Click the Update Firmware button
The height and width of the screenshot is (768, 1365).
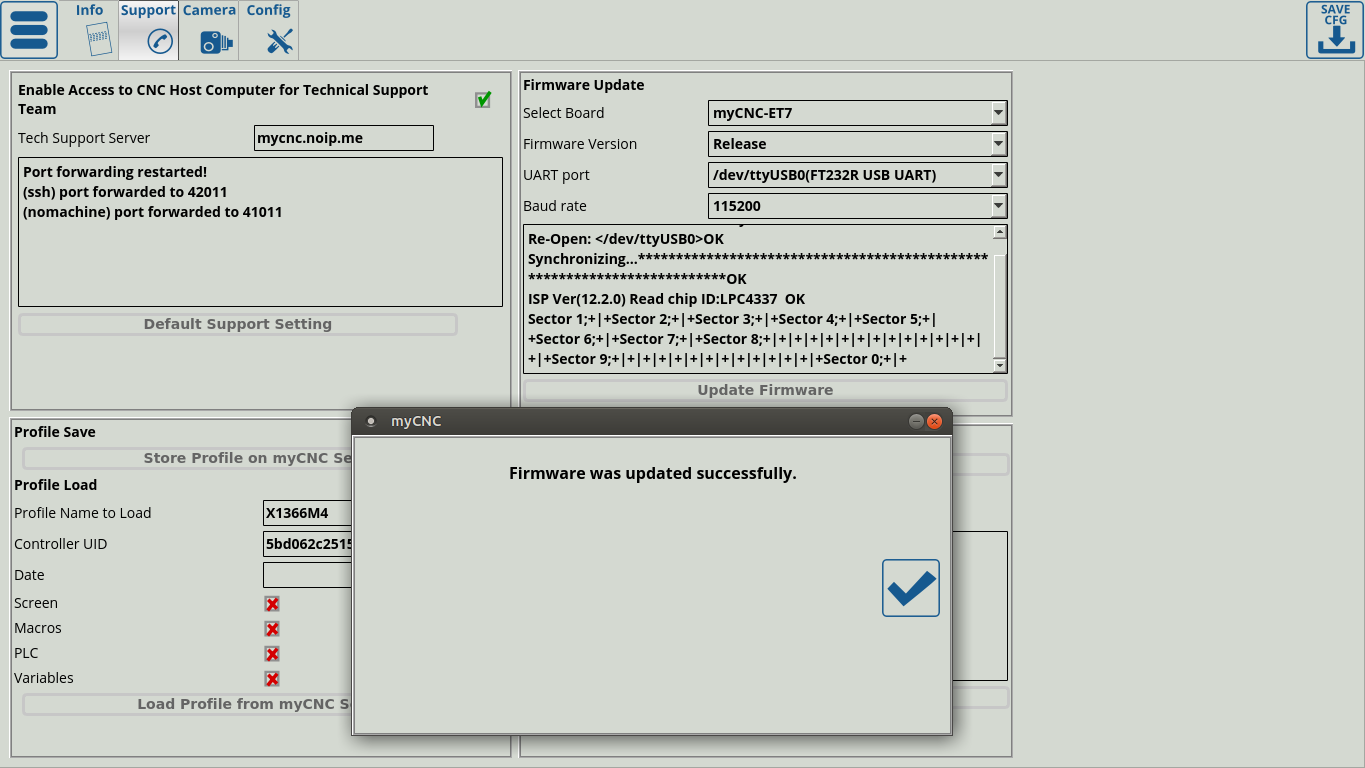point(765,390)
